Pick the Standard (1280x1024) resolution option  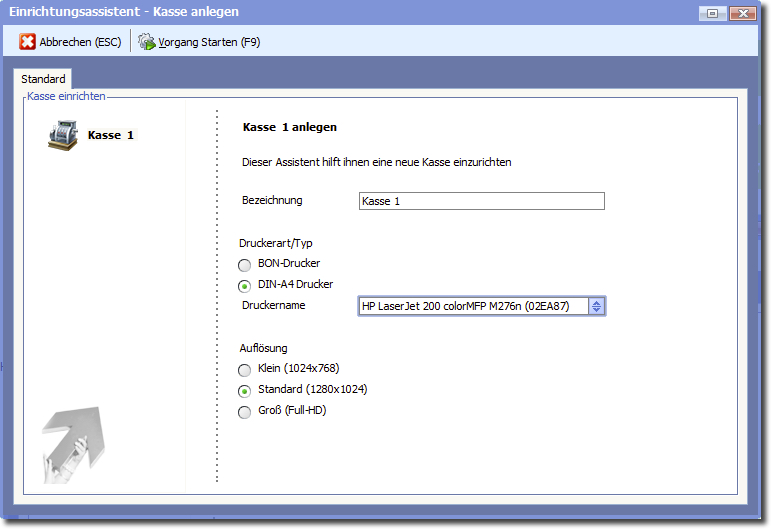click(x=245, y=390)
